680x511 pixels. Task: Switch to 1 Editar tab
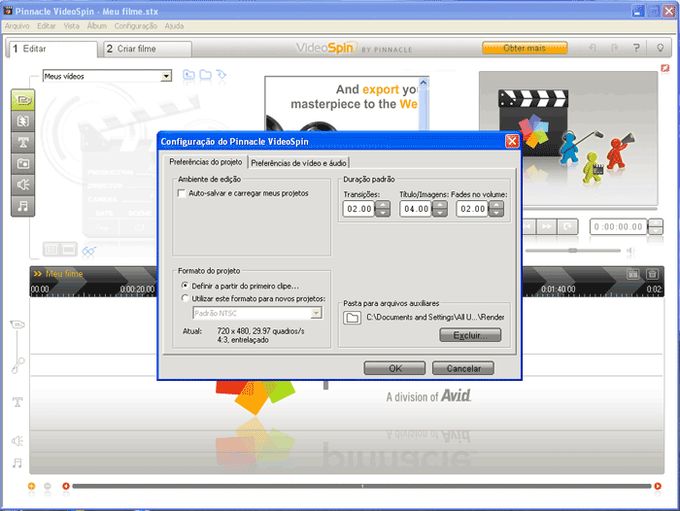(x=51, y=49)
